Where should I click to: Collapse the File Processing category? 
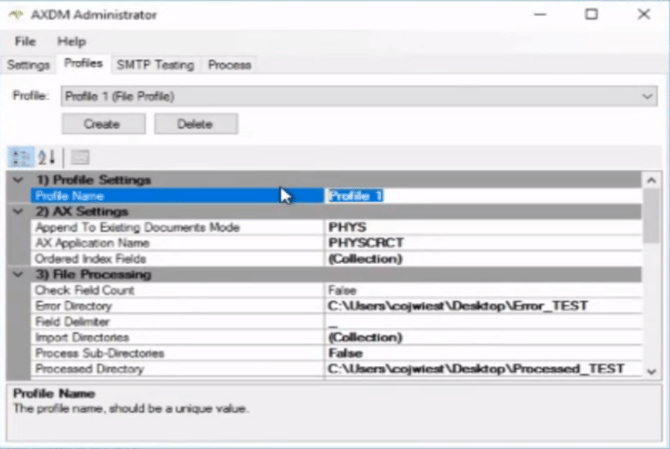(18, 274)
